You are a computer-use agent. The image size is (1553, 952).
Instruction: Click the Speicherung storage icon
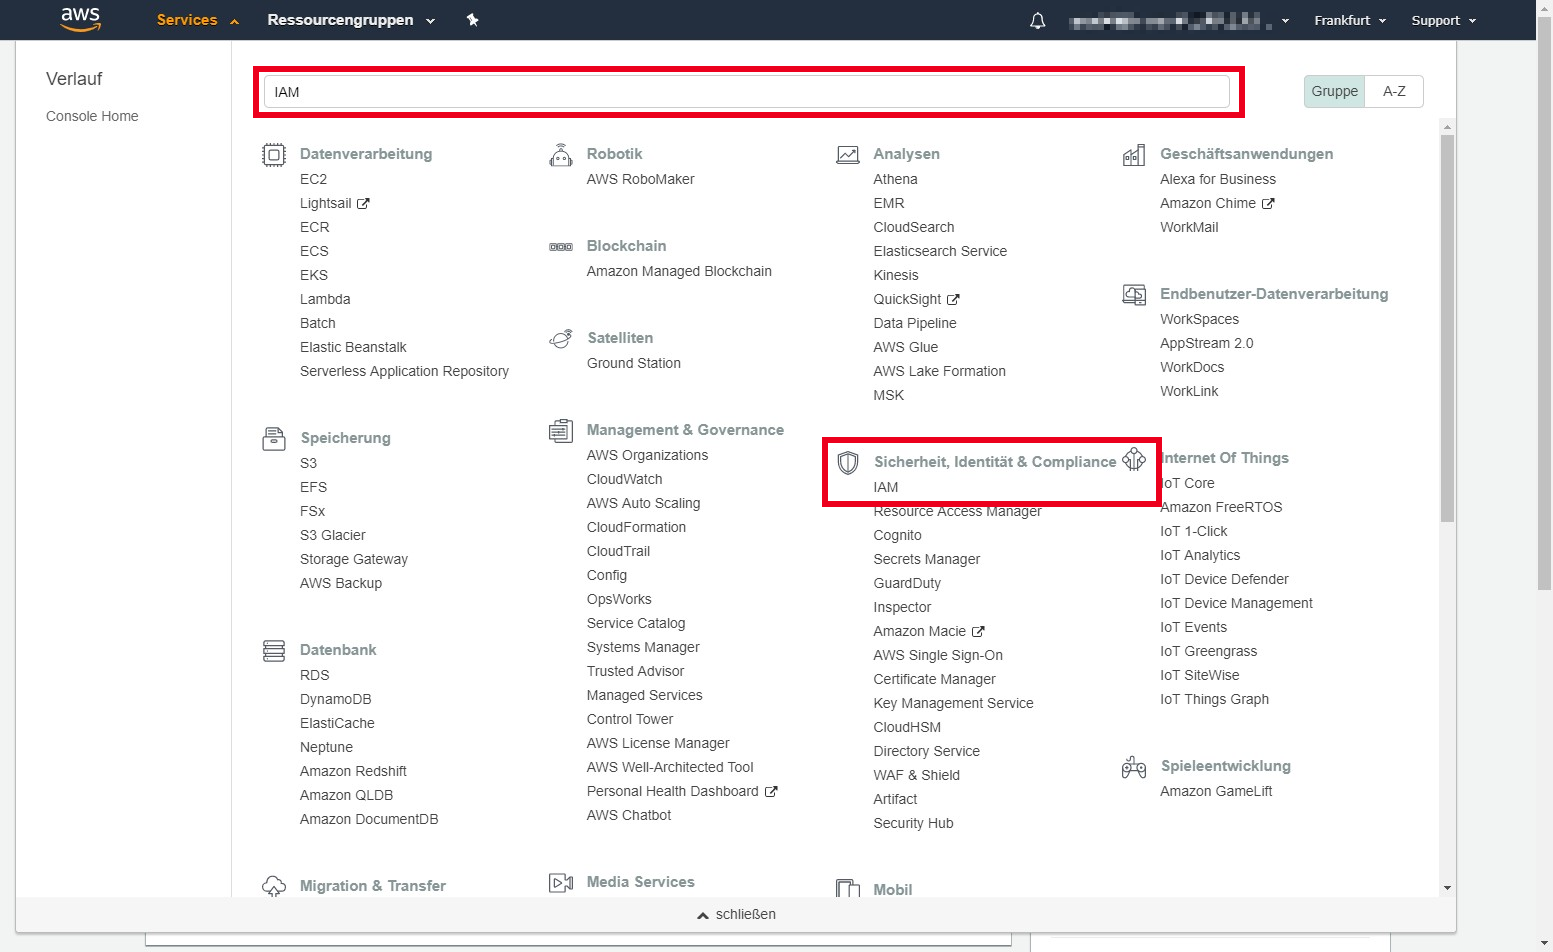click(274, 439)
